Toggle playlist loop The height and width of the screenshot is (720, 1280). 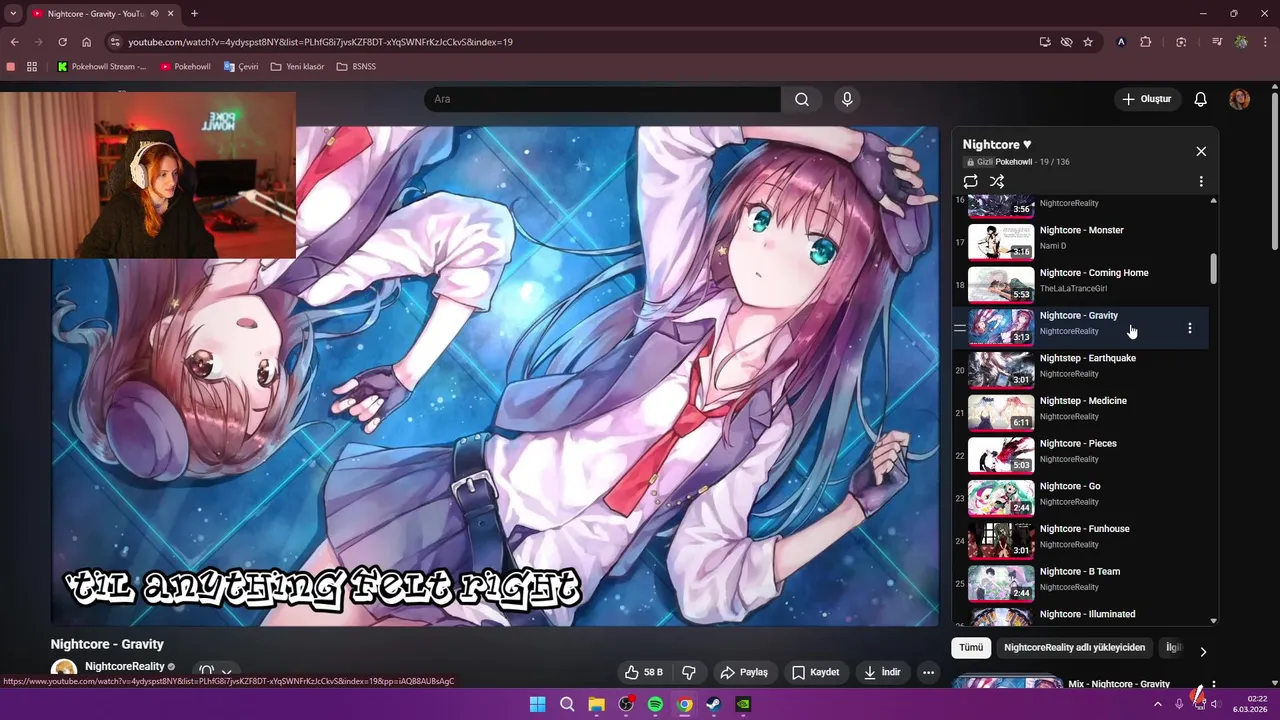point(970,182)
